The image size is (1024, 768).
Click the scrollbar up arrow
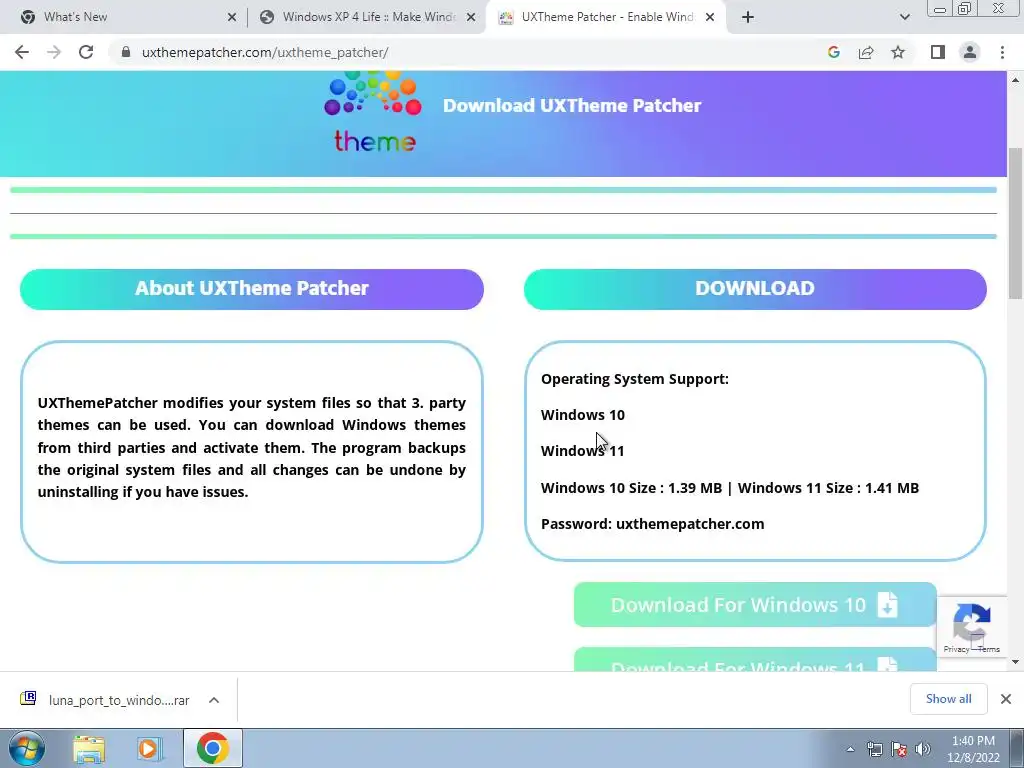click(1015, 80)
